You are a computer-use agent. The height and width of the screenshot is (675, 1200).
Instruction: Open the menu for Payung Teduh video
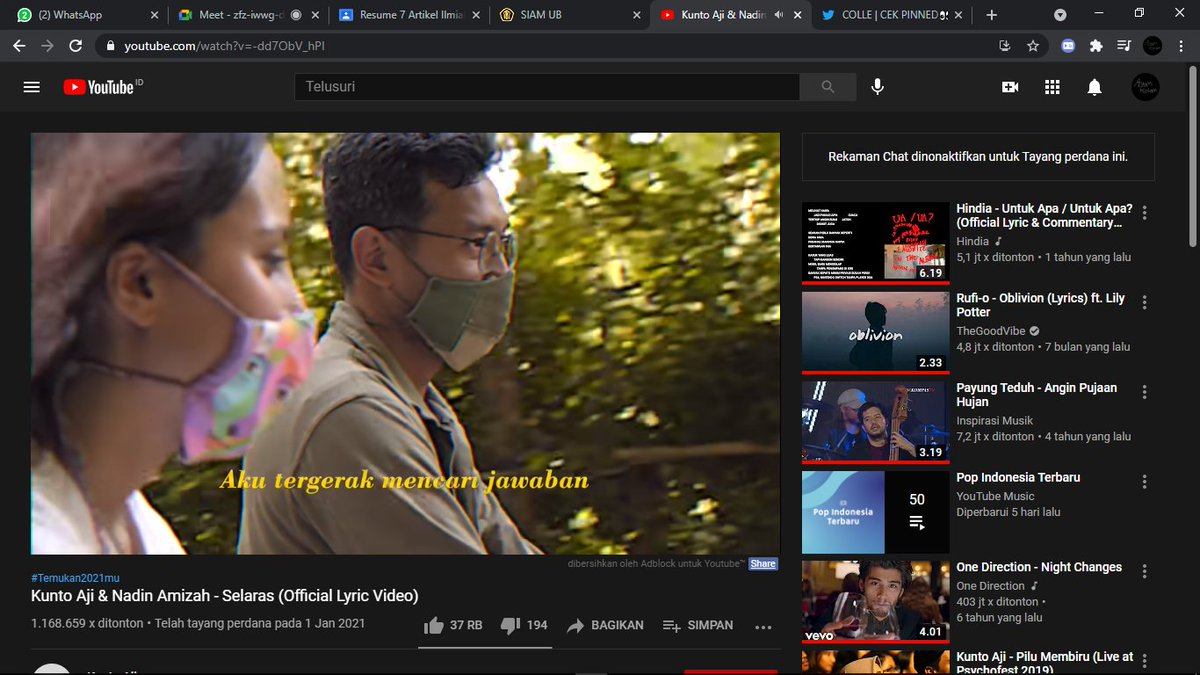coord(1145,392)
